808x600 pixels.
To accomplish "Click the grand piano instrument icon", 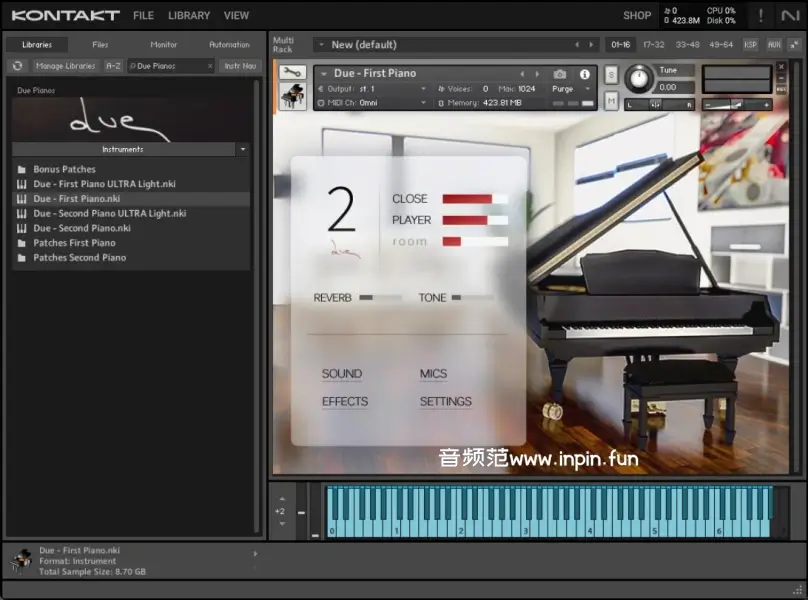I will coord(293,96).
